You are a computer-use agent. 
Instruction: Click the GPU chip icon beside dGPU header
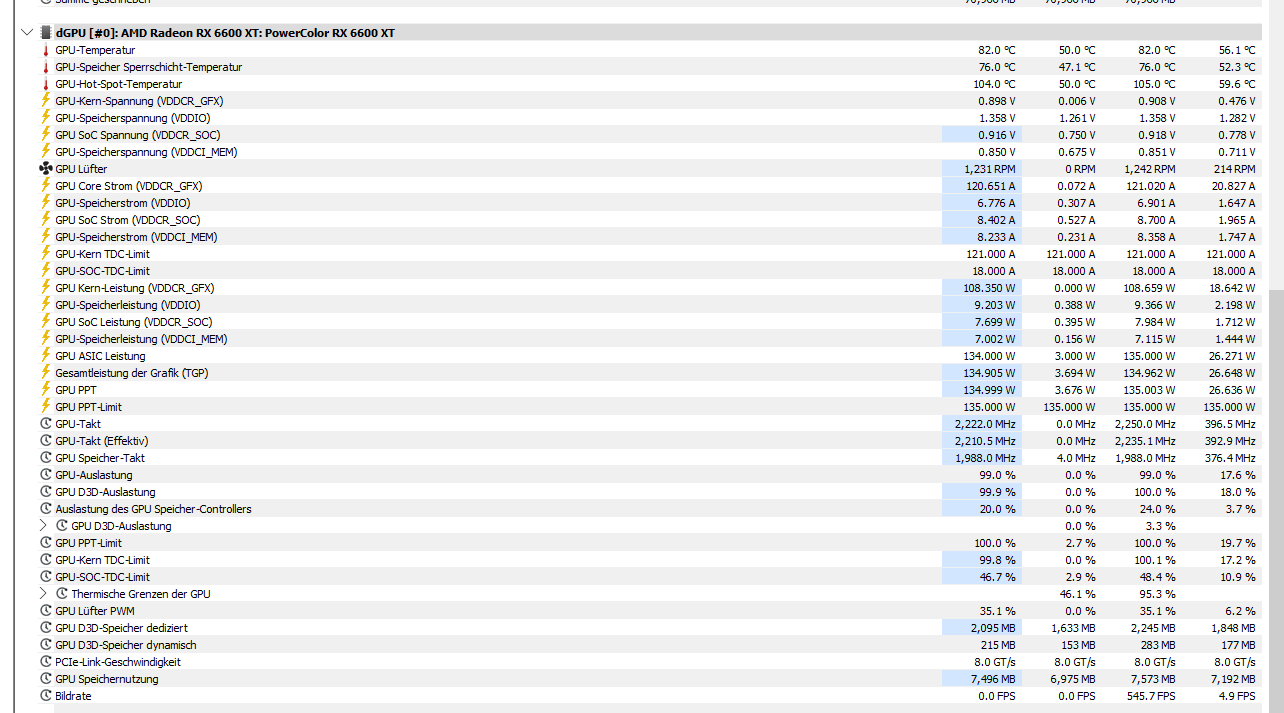[46, 33]
